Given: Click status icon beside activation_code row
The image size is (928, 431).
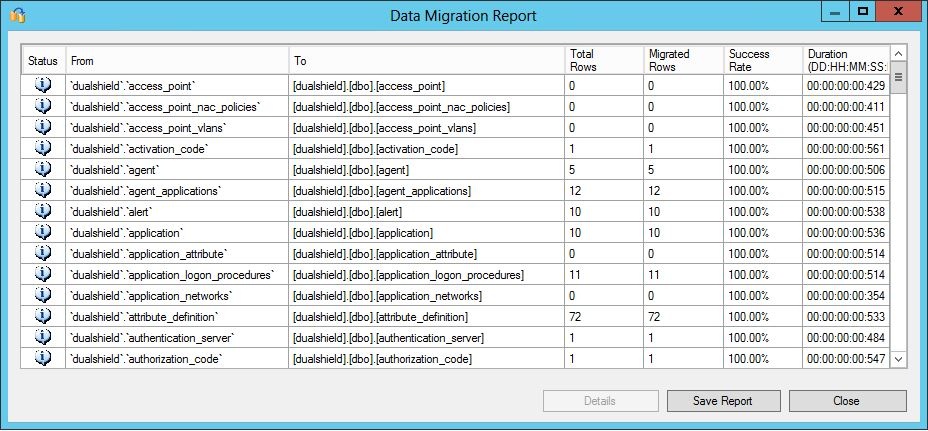Looking at the screenshot, I should [x=43, y=148].
